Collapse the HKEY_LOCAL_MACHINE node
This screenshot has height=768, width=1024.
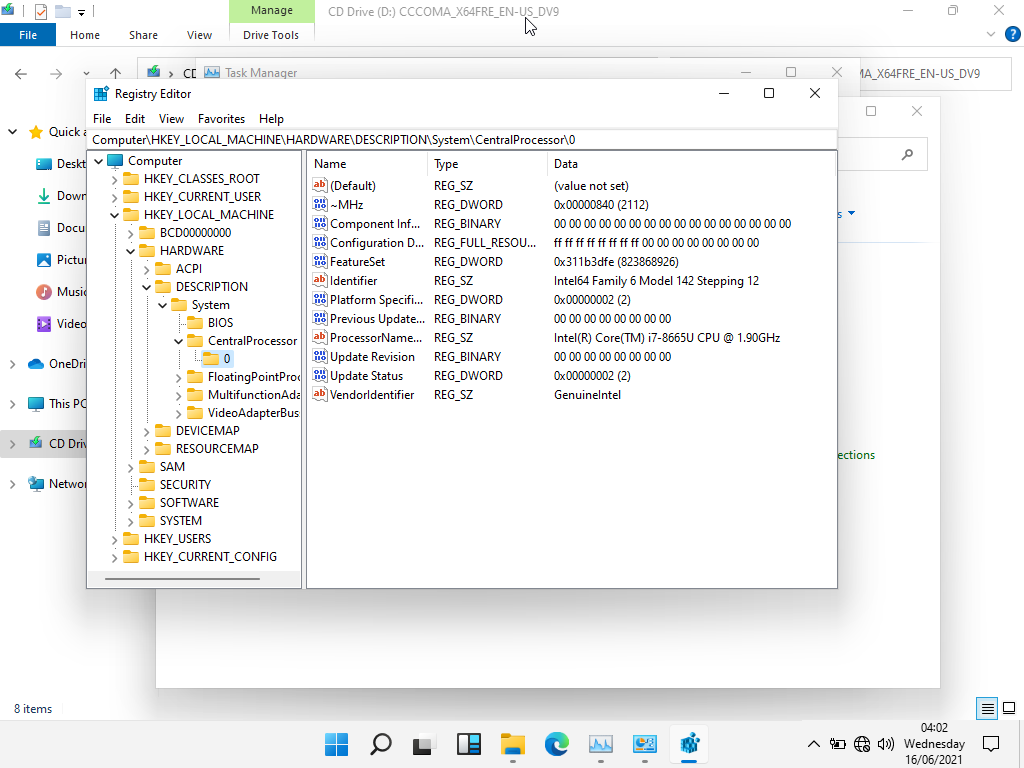(115, 215)
